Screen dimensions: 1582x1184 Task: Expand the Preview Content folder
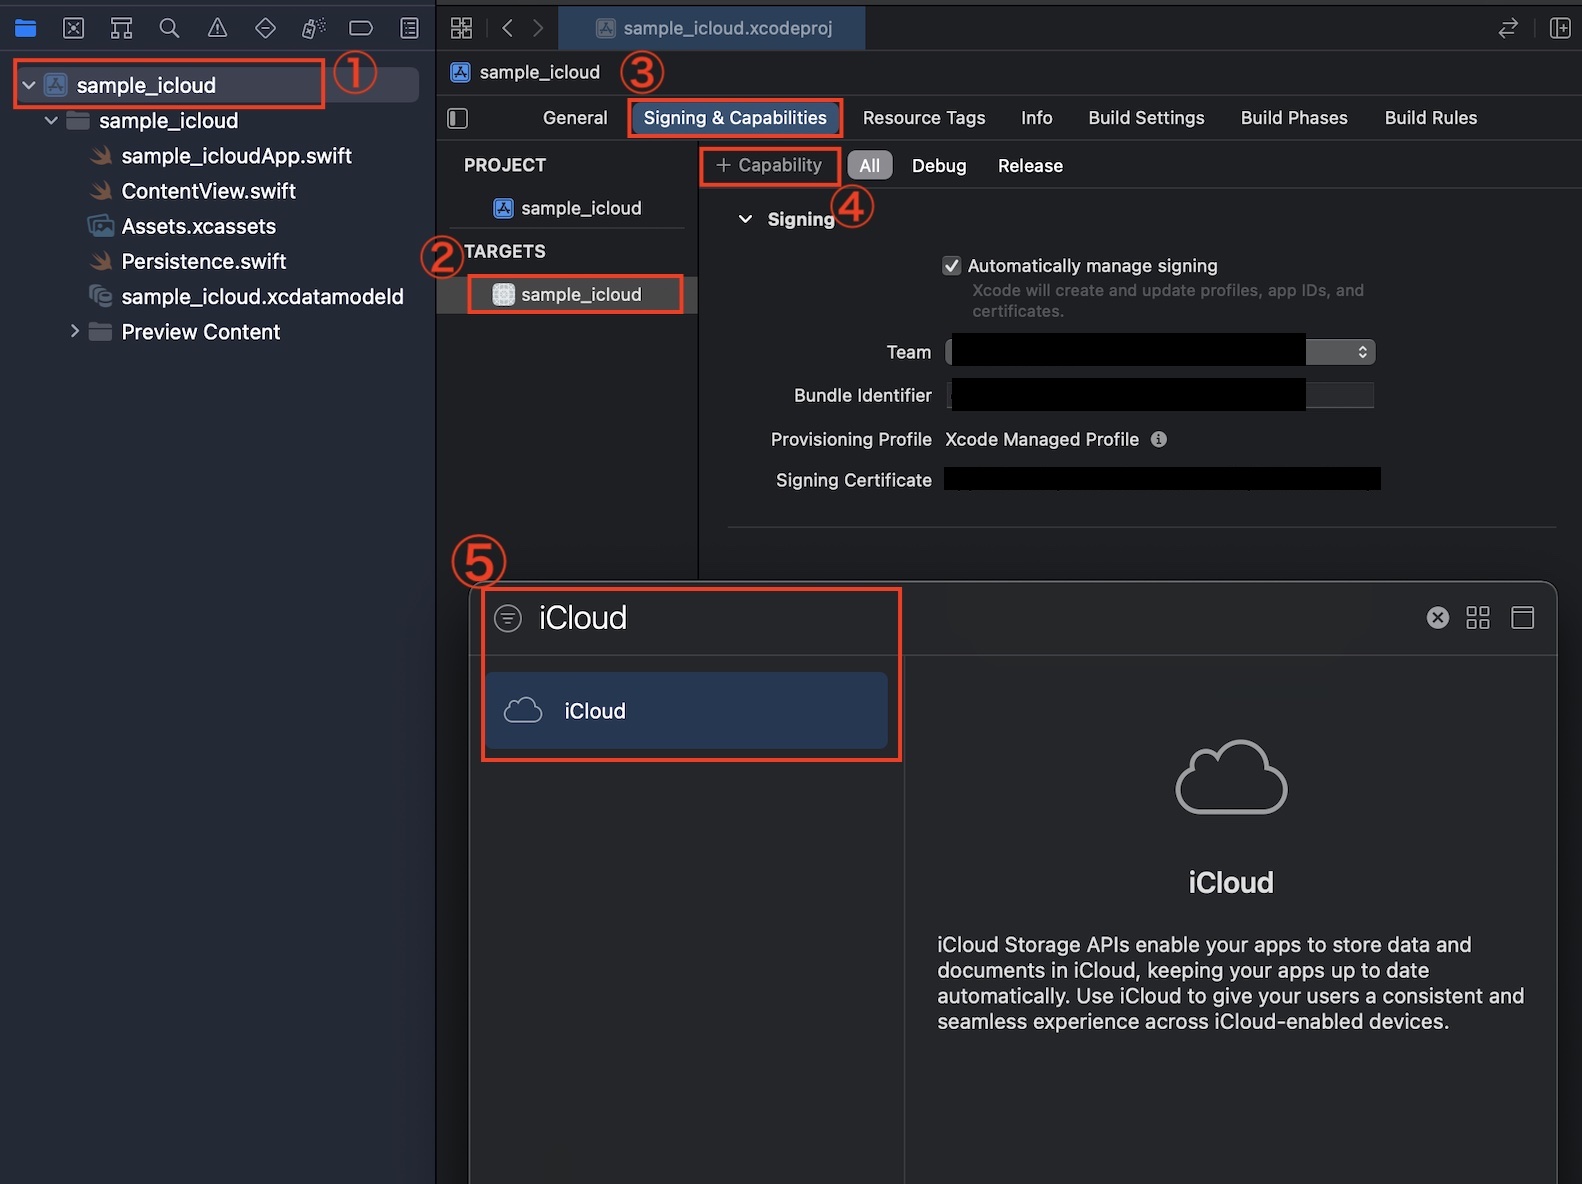point(74,331)
